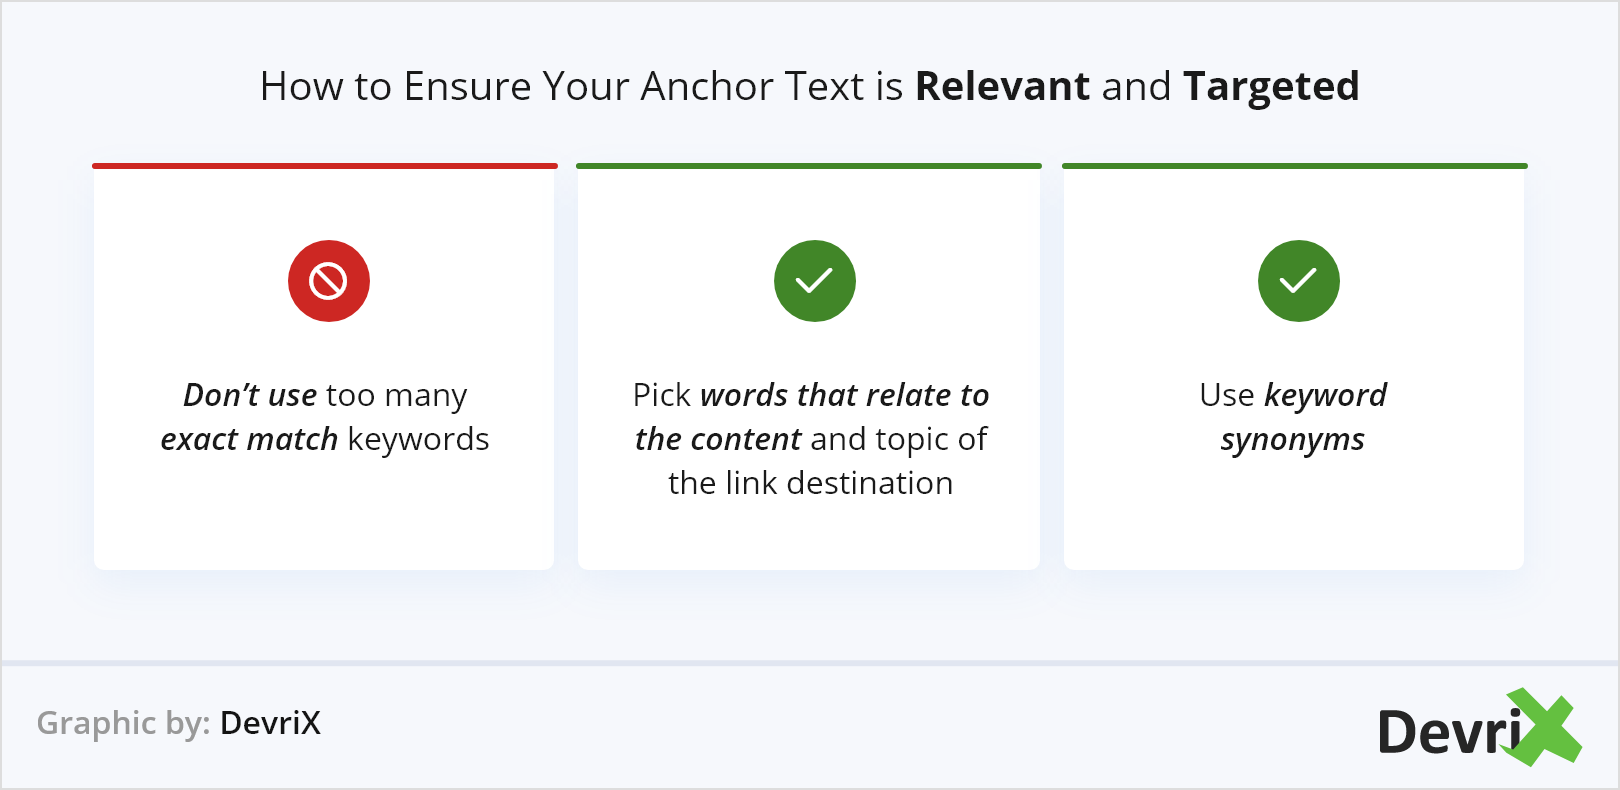Viewport: 1620px width, 790px height.
Task: Click the word 'synonyms' in the right card
Action: coord(1292,439)
